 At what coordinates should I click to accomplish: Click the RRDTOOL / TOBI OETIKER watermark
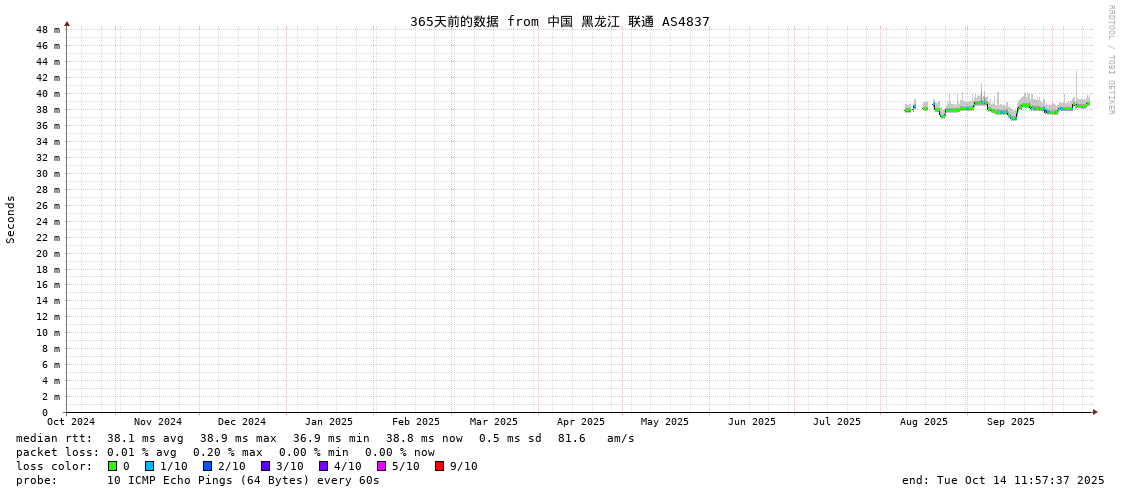pos(1111,60)
